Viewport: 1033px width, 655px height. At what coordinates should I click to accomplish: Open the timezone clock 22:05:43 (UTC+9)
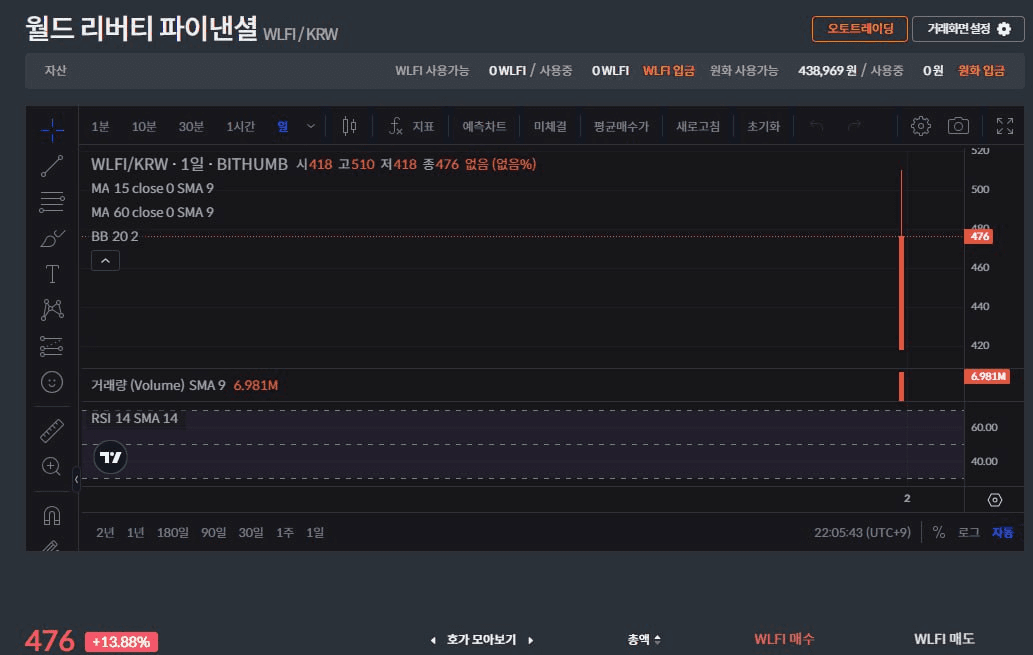coord(862,532)
